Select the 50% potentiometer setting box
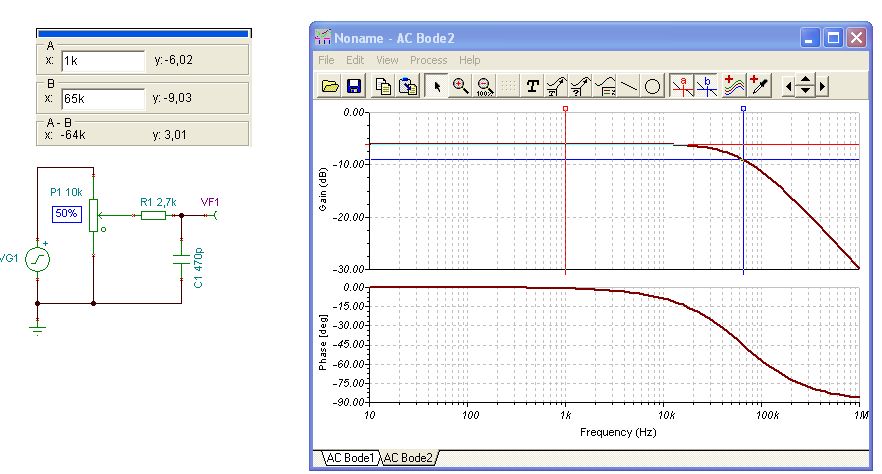 point(66,214)
